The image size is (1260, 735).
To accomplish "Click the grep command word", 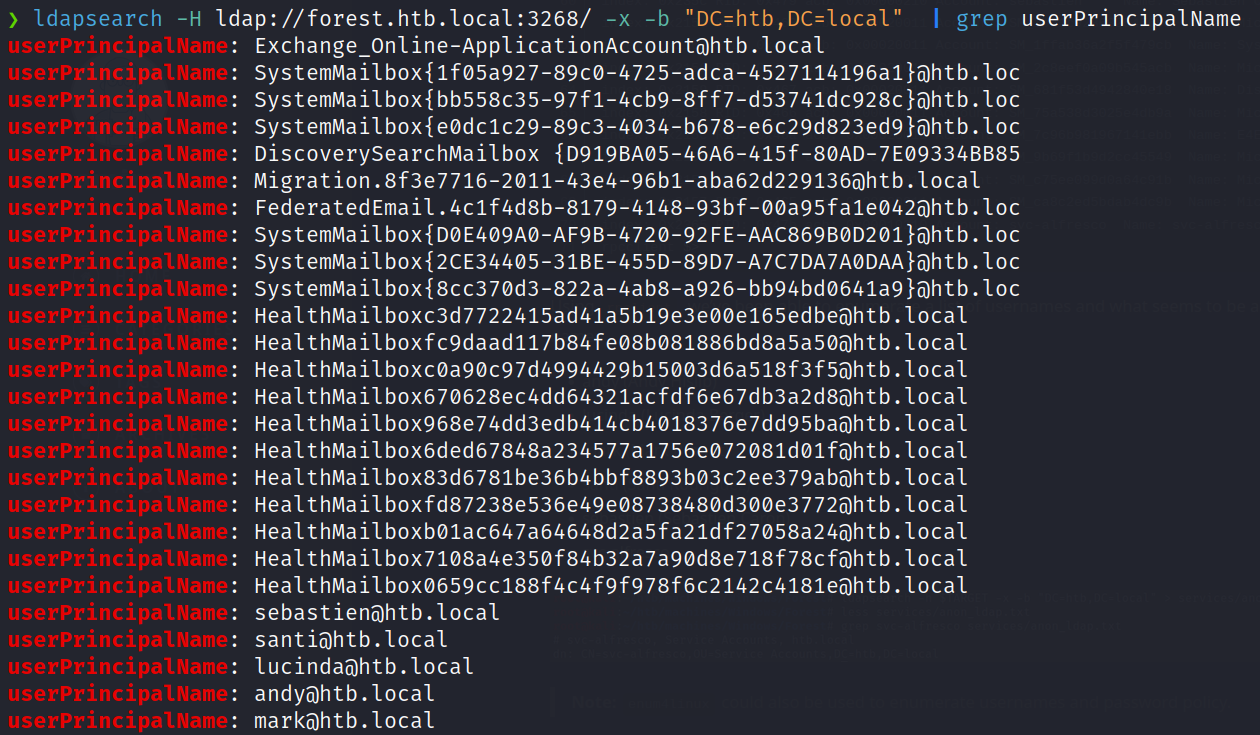I will point(981,19).
